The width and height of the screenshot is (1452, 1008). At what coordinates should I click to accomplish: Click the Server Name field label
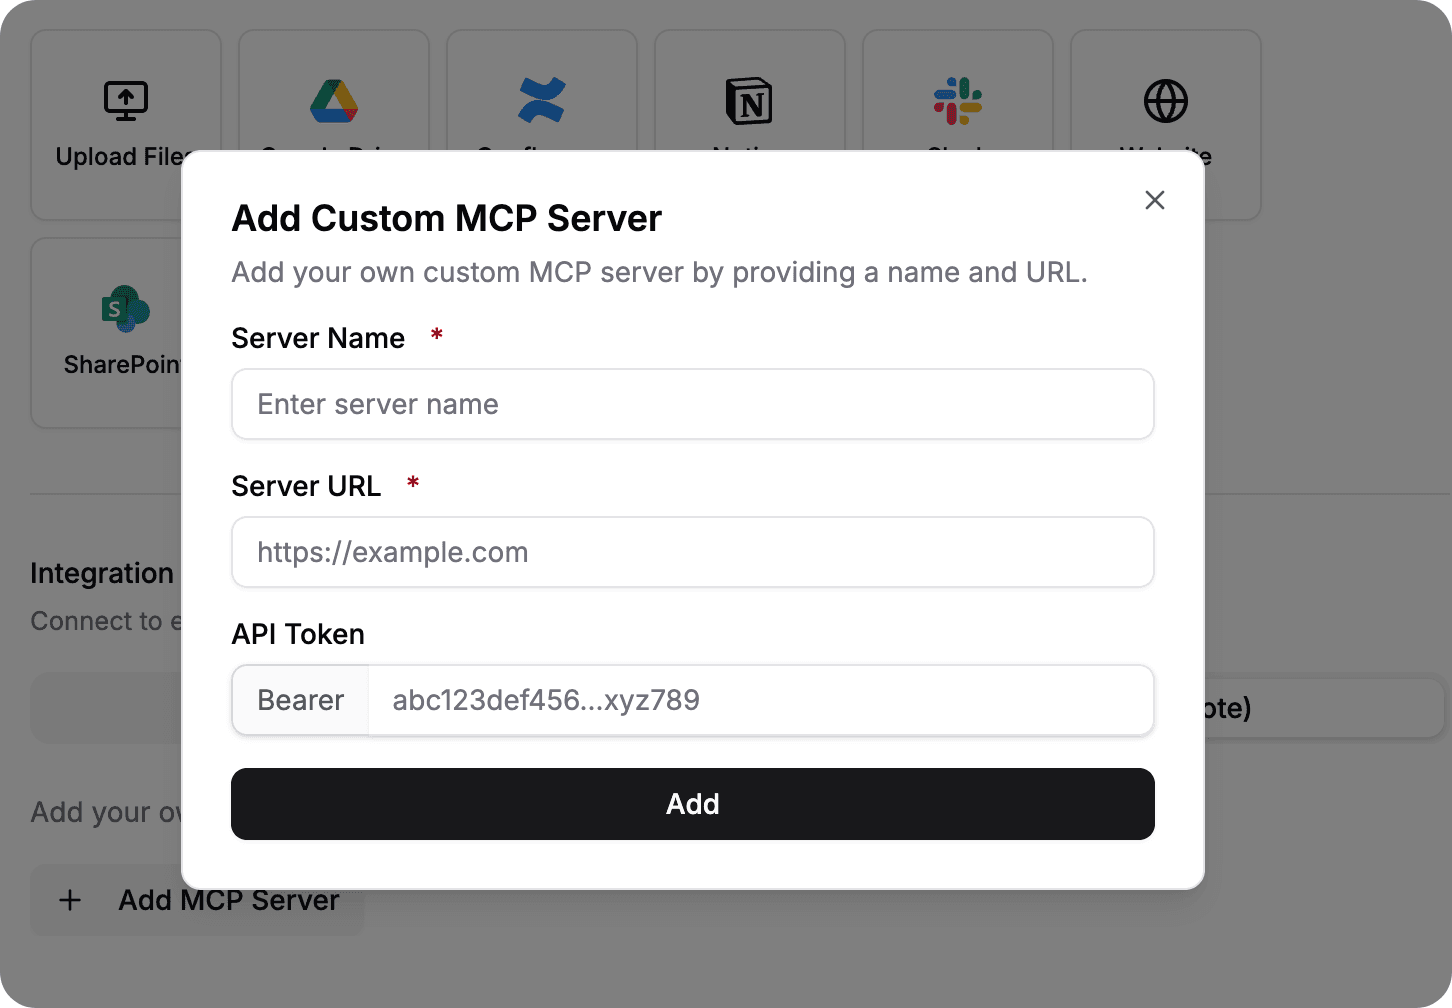click(x=318, y=338)
